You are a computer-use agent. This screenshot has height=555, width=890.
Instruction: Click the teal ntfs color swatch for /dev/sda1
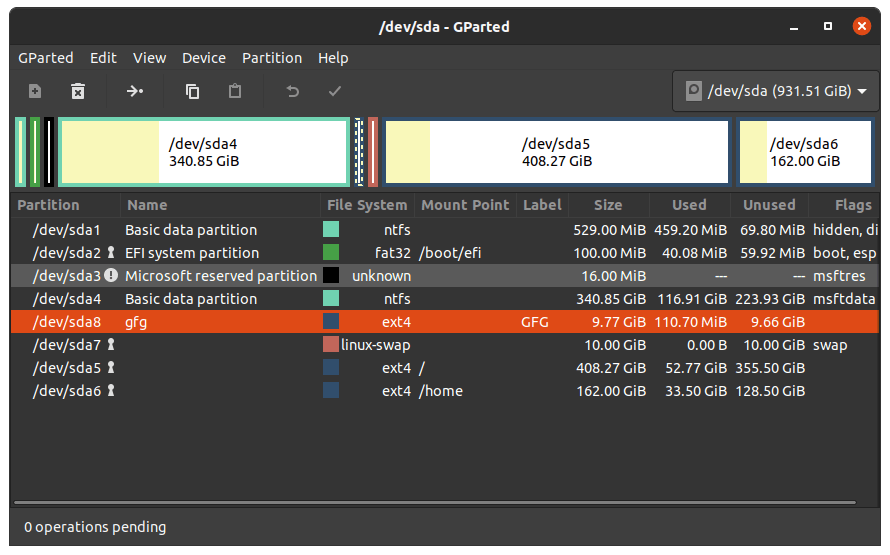pyautogui.click(x=331, y=229)
